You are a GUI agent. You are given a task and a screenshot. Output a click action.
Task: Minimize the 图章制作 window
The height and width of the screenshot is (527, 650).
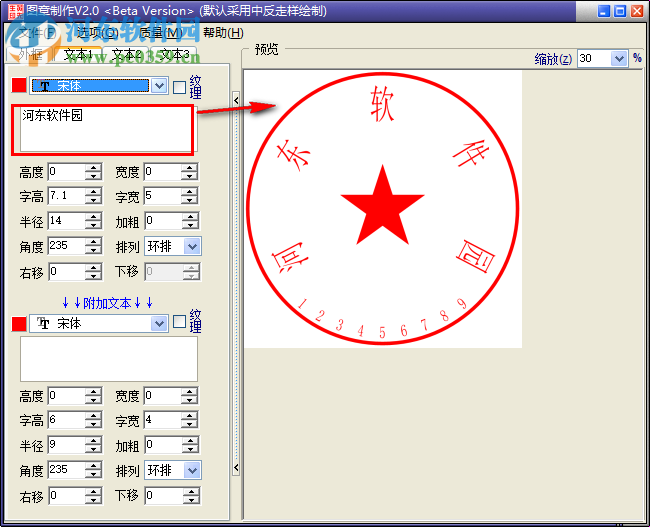click(604, 11)
